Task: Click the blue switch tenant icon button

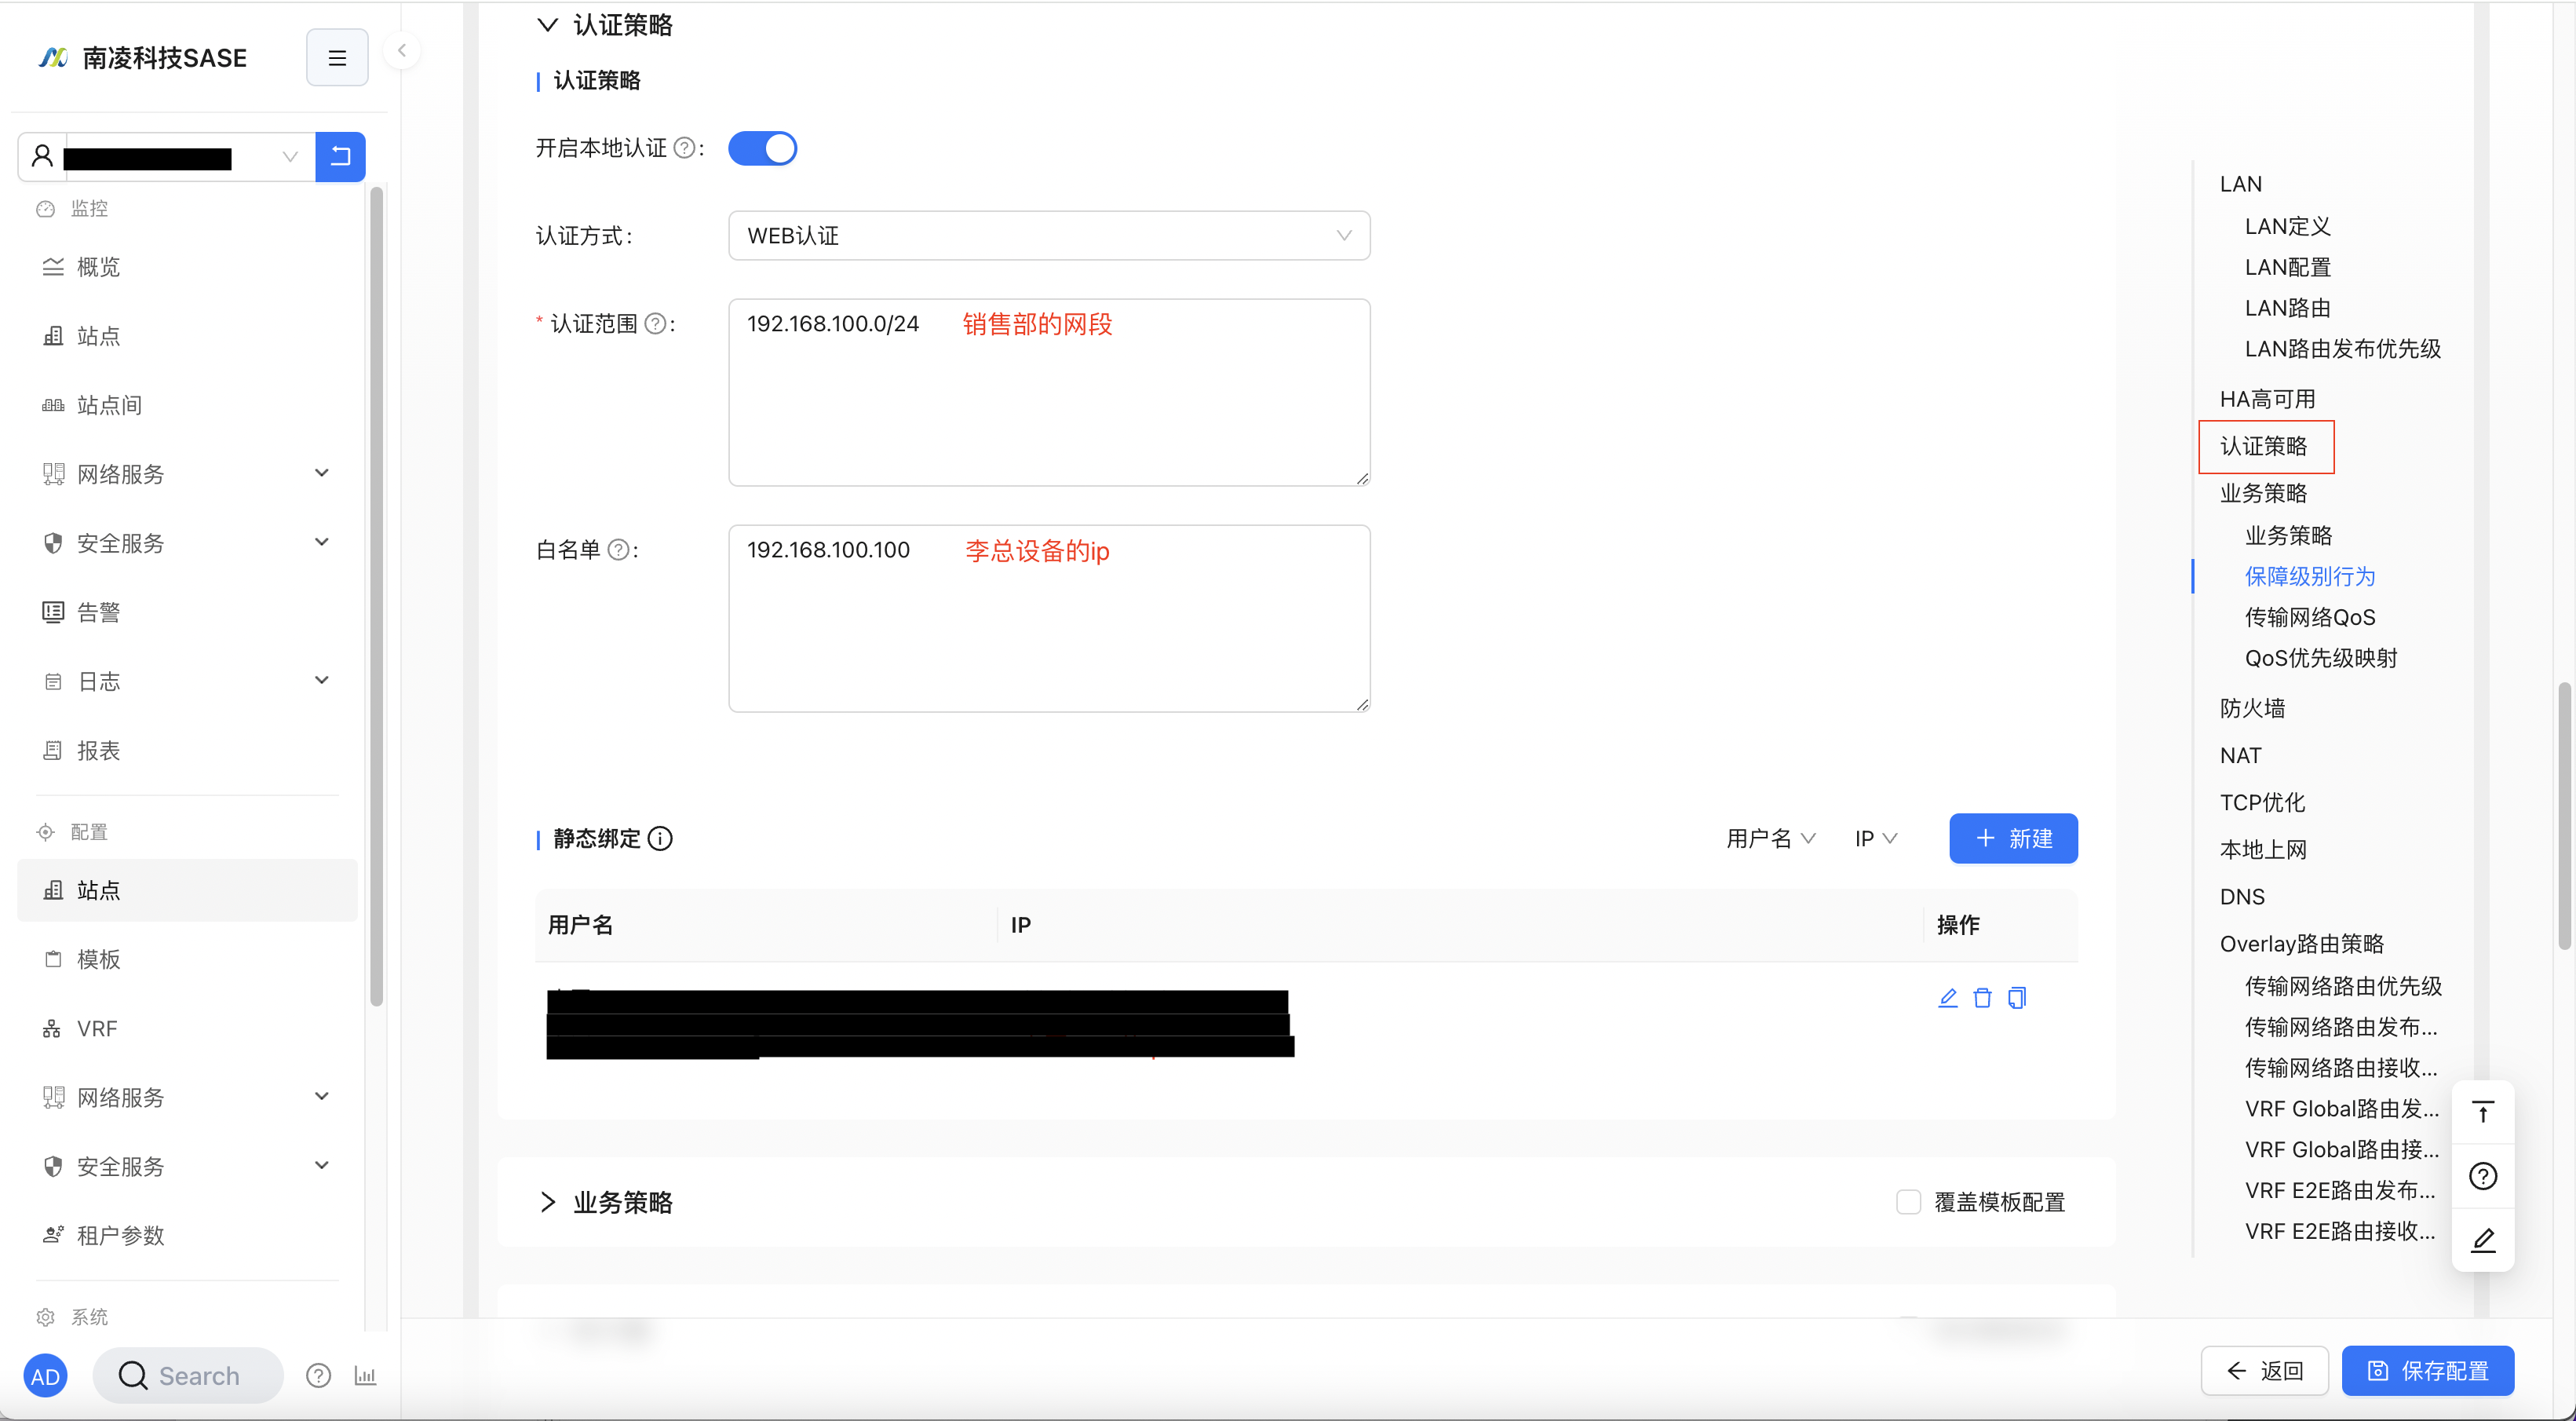Action: (x=340, y=156)
